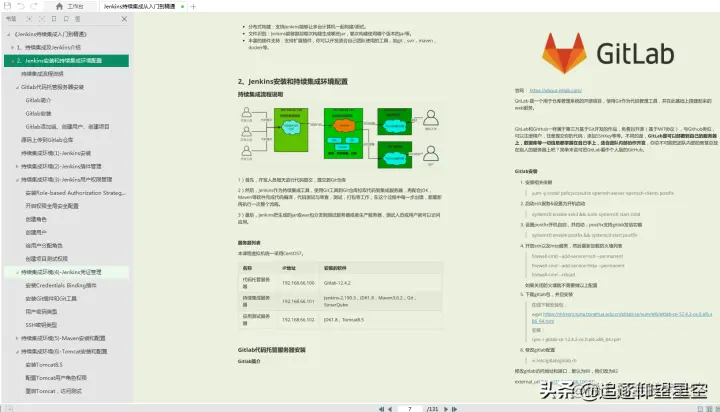
Task: Collapse Gitlab代码托管服务器安装 node
Action: click(17, 87)
